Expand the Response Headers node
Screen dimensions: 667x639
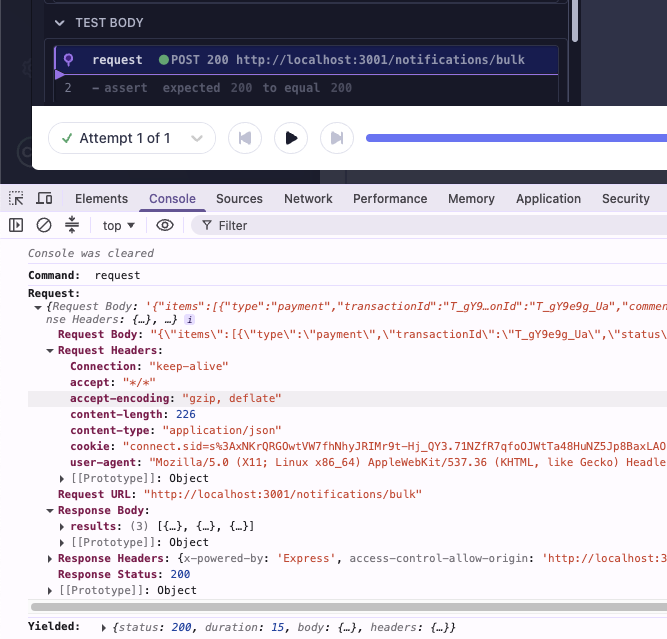click(x=50, y=559)
